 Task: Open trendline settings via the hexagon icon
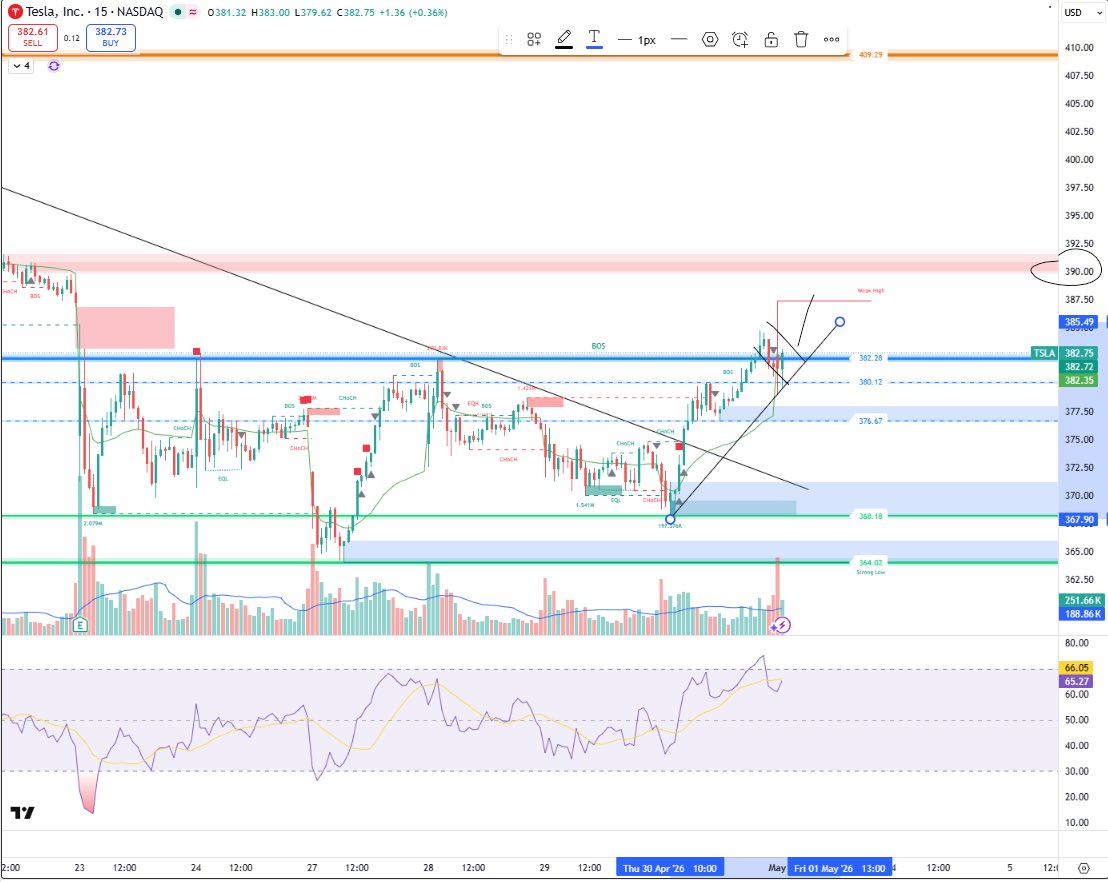click(x=709, y=40)
